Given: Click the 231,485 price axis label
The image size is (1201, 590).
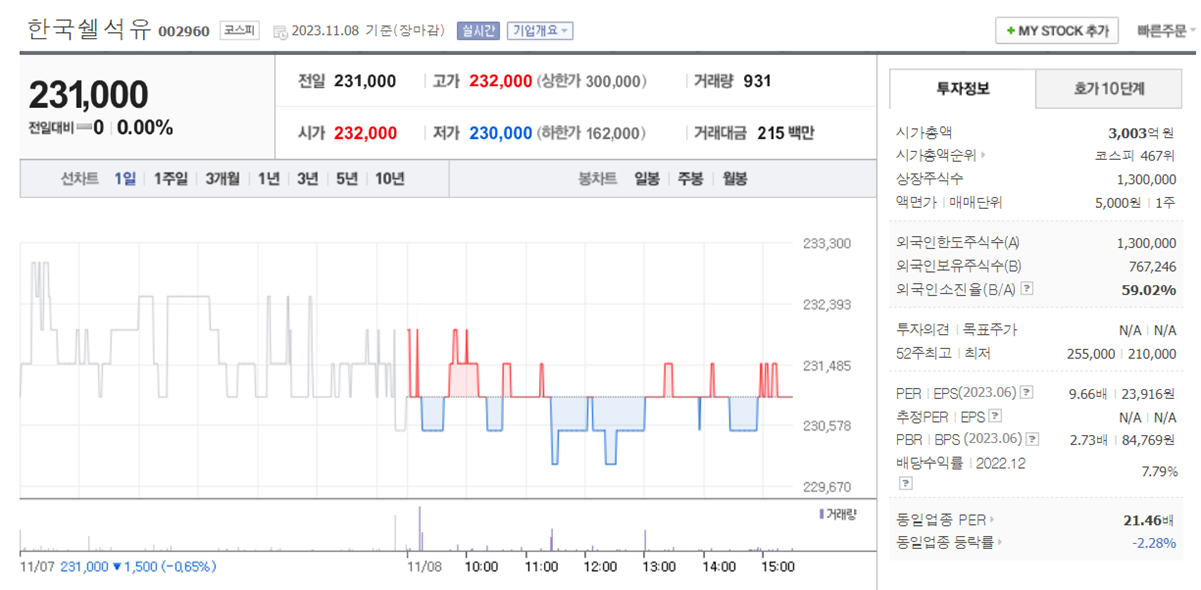Looking at the screenshot, I should (x=827, y=366).
